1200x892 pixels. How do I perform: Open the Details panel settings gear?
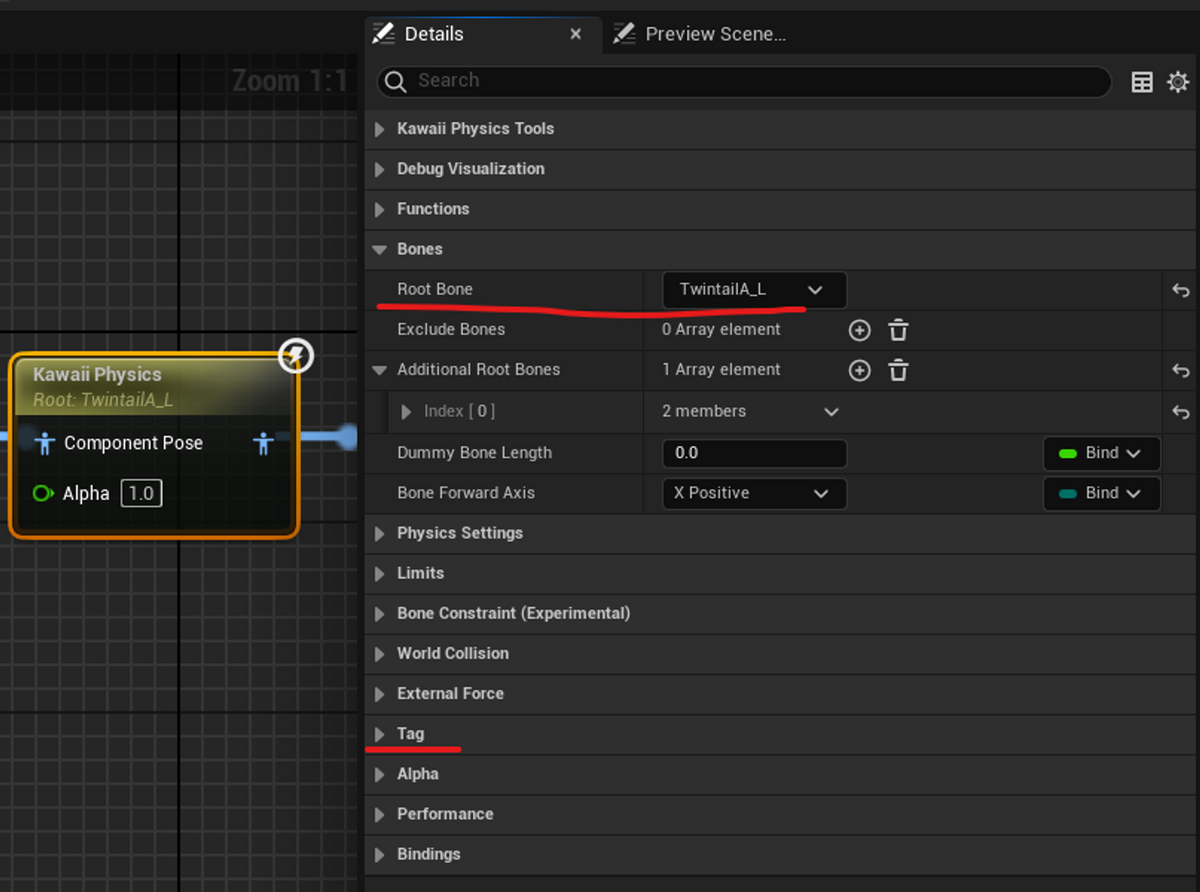pyautogui.click(x=1178, y=82)
